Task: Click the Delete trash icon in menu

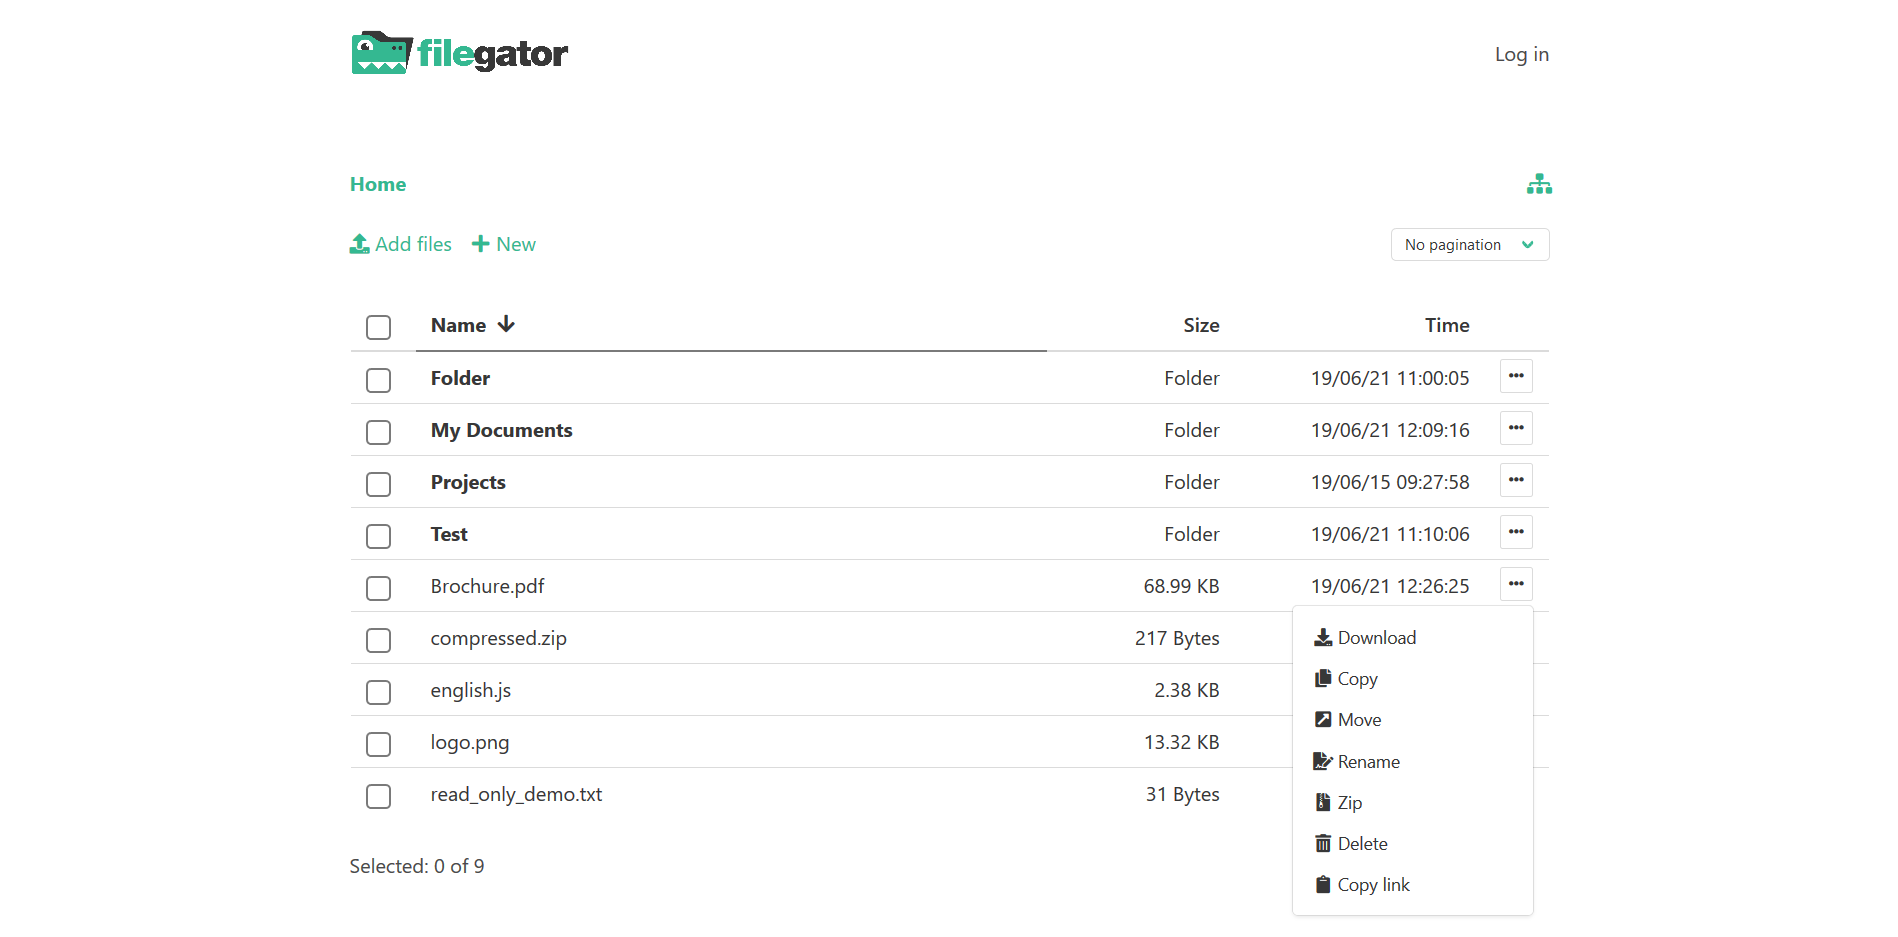Action: click(x=1323, y=844)
